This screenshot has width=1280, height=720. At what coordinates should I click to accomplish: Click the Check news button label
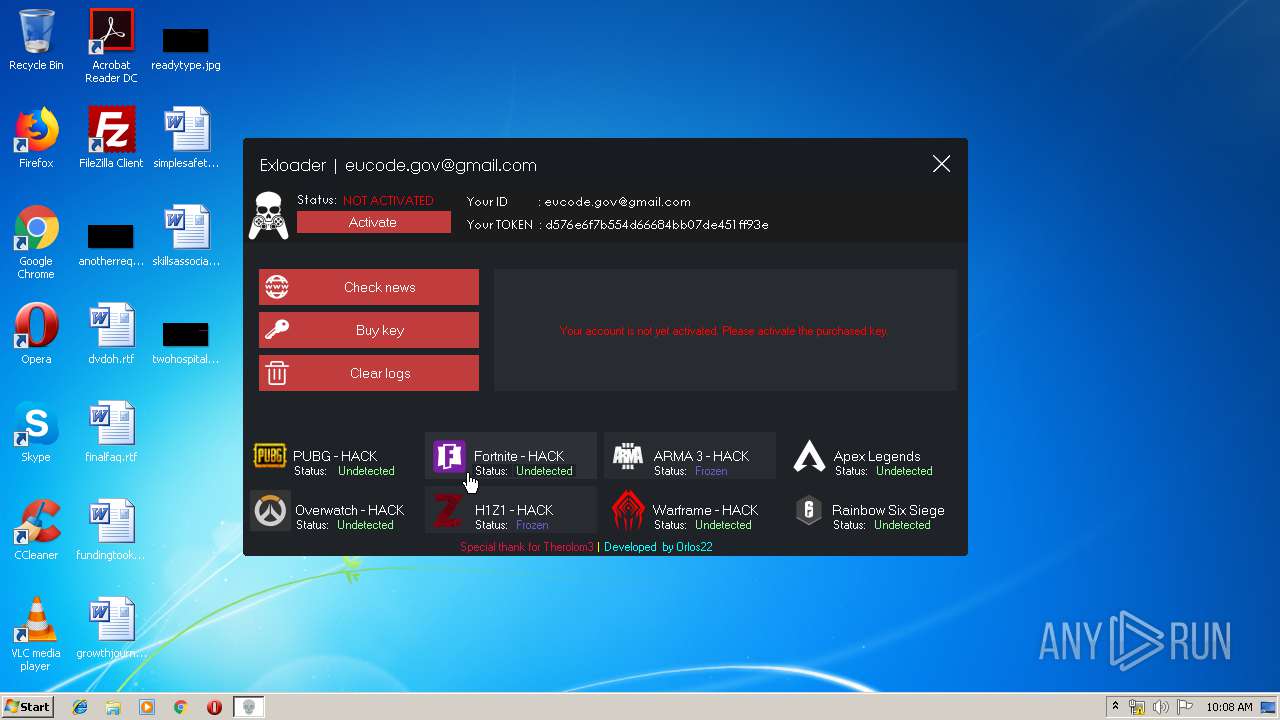pyautogui.click(x=380, y=287)
